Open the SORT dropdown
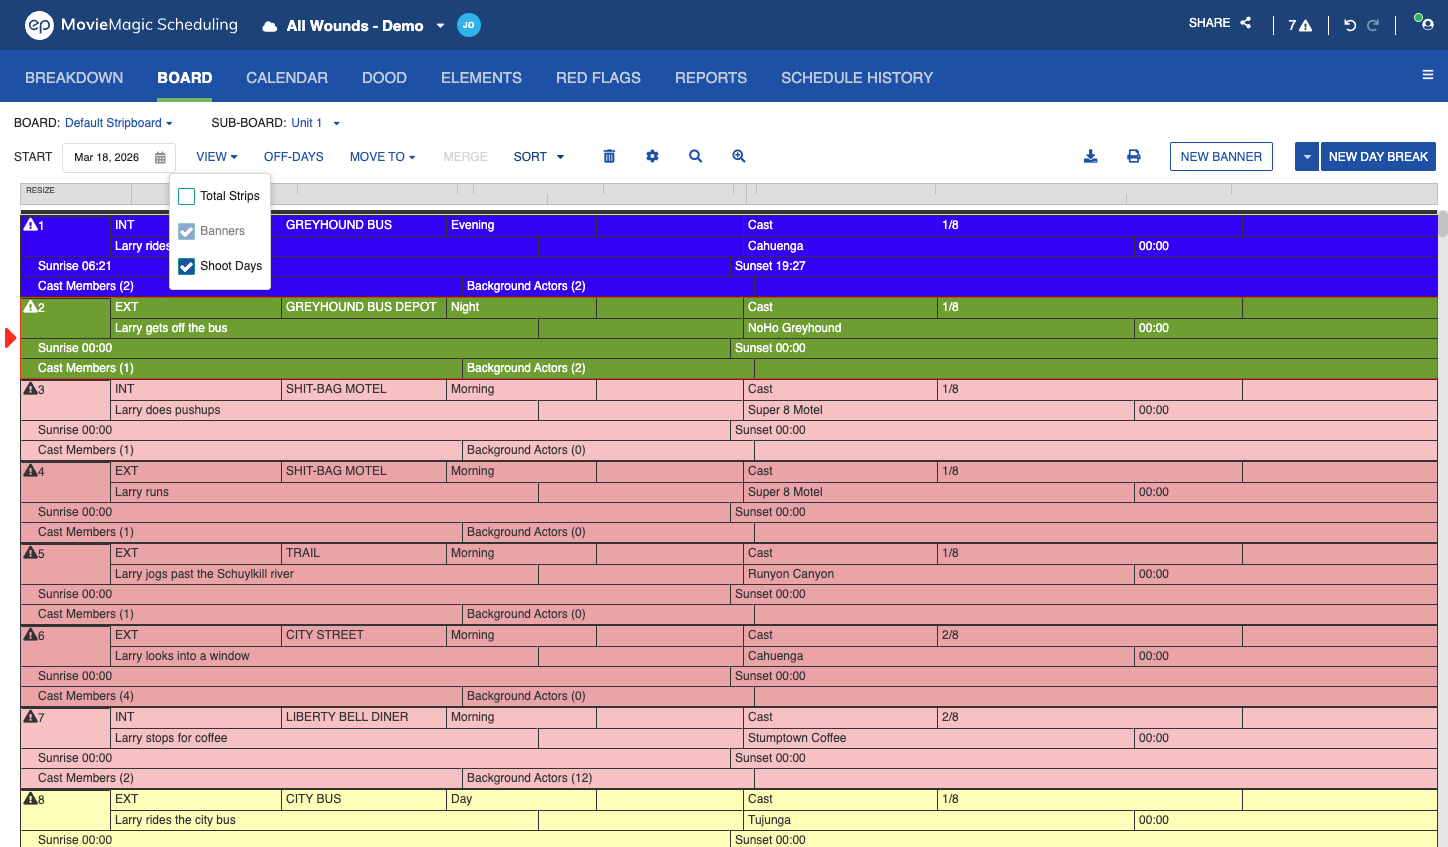Screen dimensions: 1448x847 pos(538,157)
